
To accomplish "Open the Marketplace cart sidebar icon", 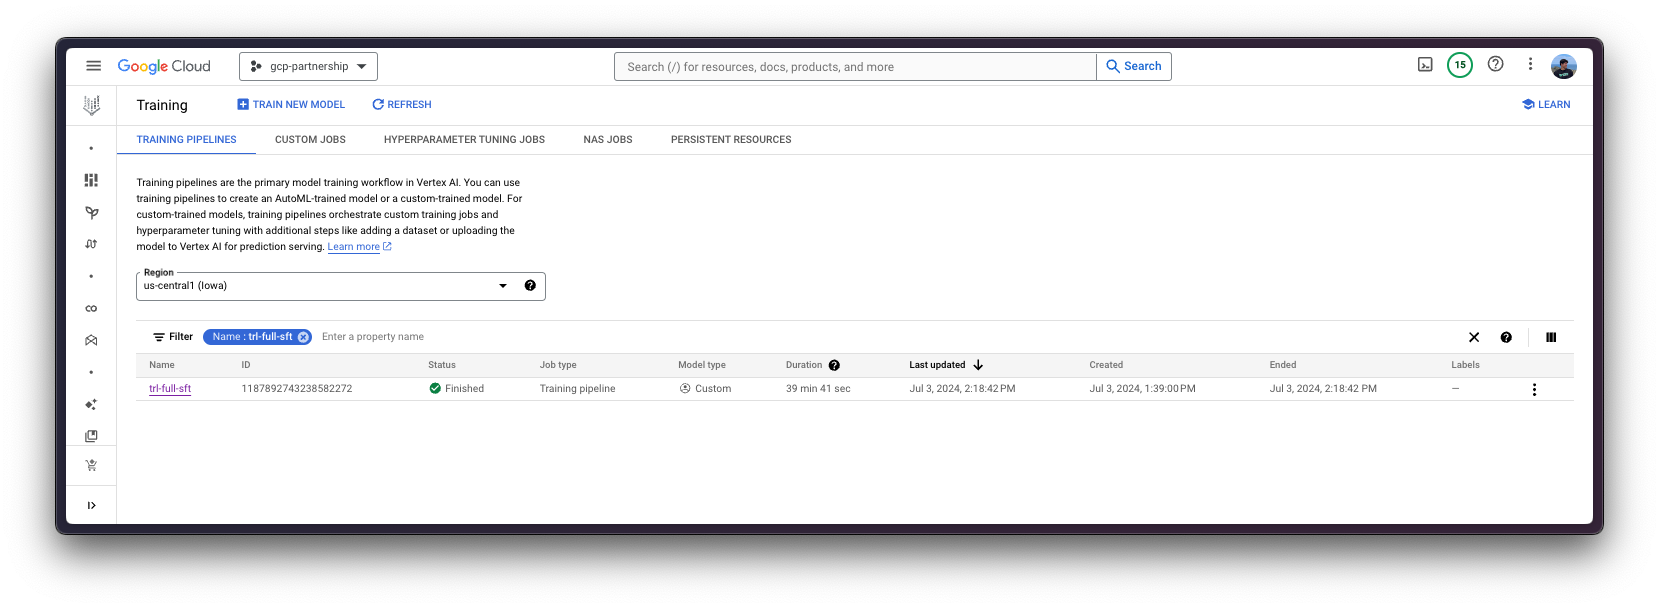I will 91,465.
